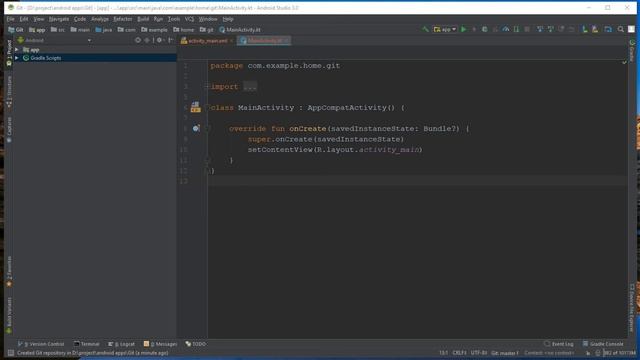This screenshot has height=360, width=640.
Task: Expand the Gradle Scripts tree node
Action: (17, 58)
